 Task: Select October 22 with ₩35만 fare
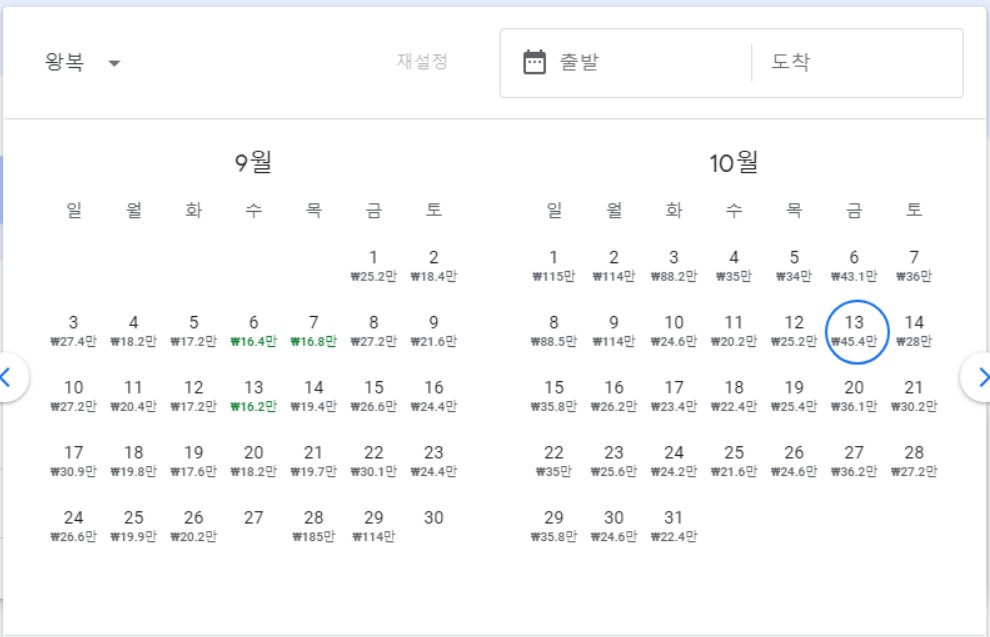coord(553,461)
